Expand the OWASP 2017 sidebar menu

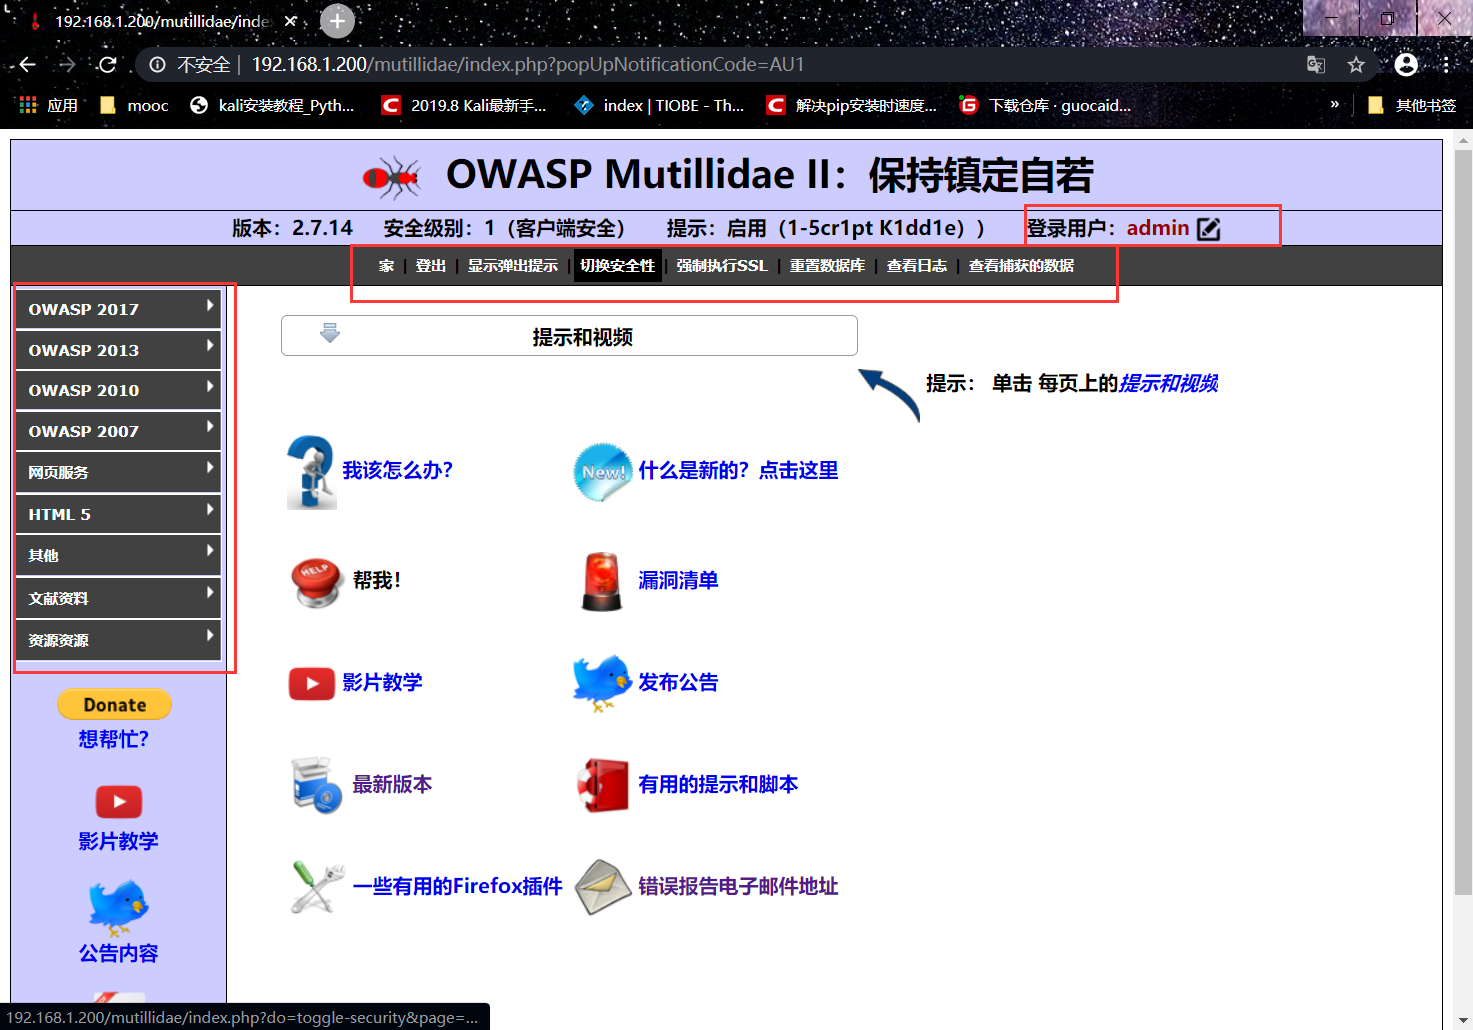(117, 309)
